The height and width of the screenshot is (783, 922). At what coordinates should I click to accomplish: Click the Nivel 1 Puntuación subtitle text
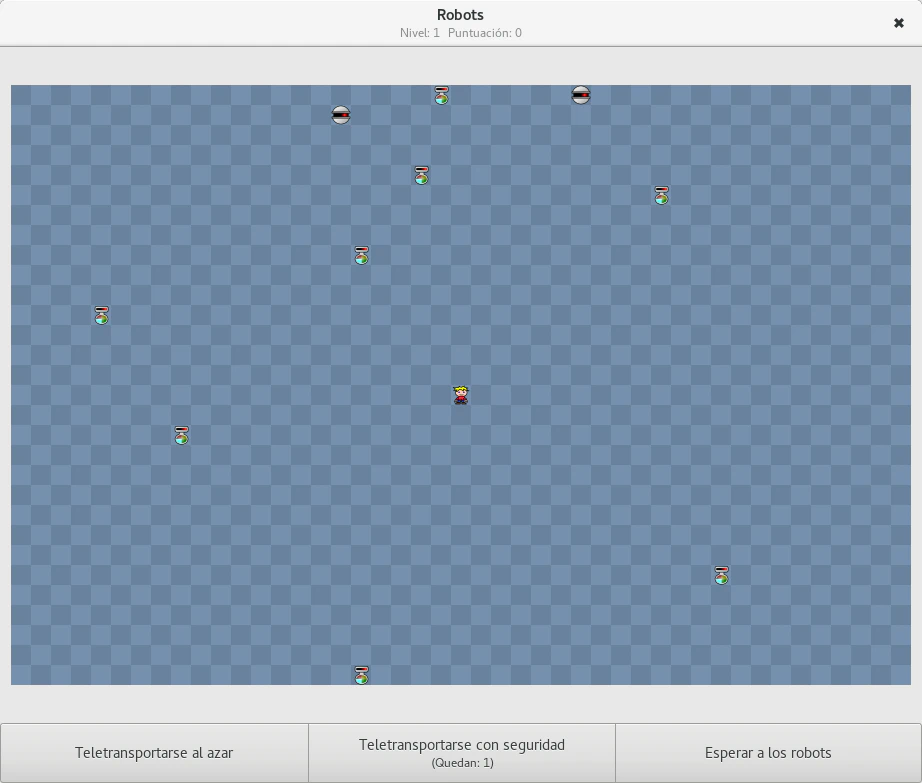pyautogui.click(x=460, y=33)
